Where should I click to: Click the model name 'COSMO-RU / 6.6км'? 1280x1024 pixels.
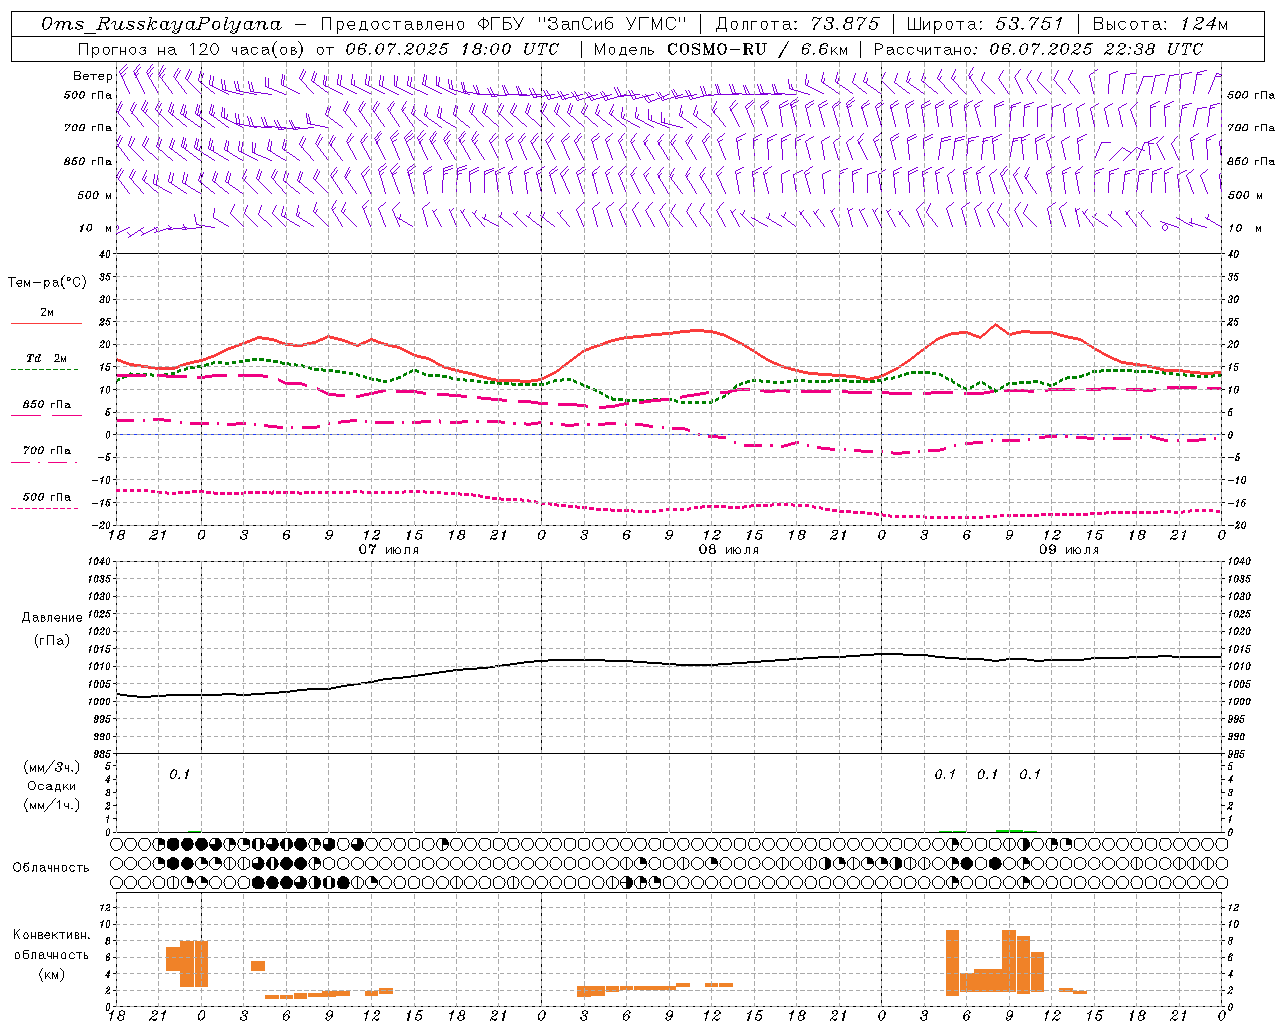pos(758,49)
